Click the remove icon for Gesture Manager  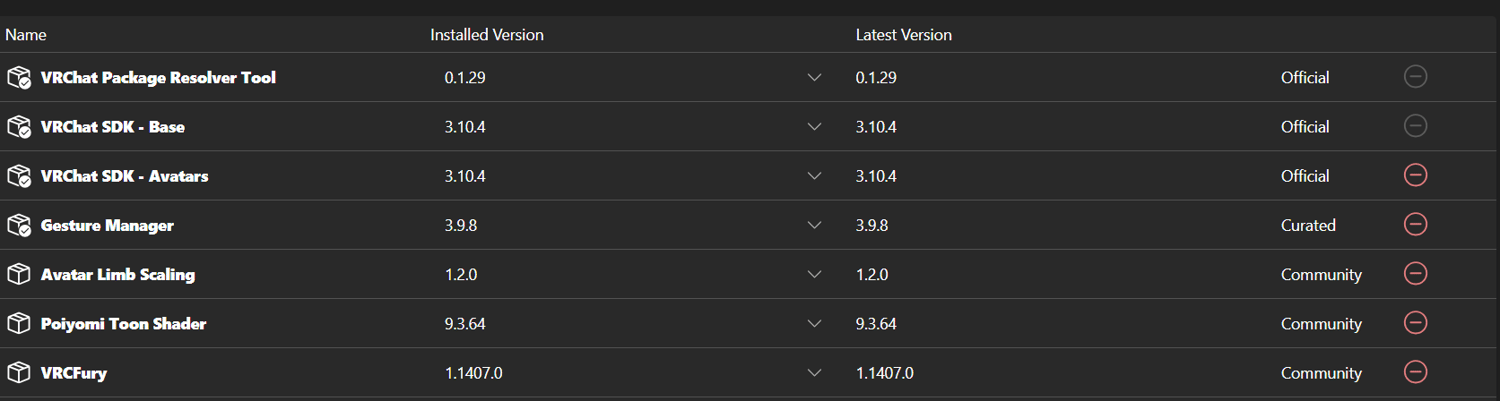click(x=1415, y=225)
